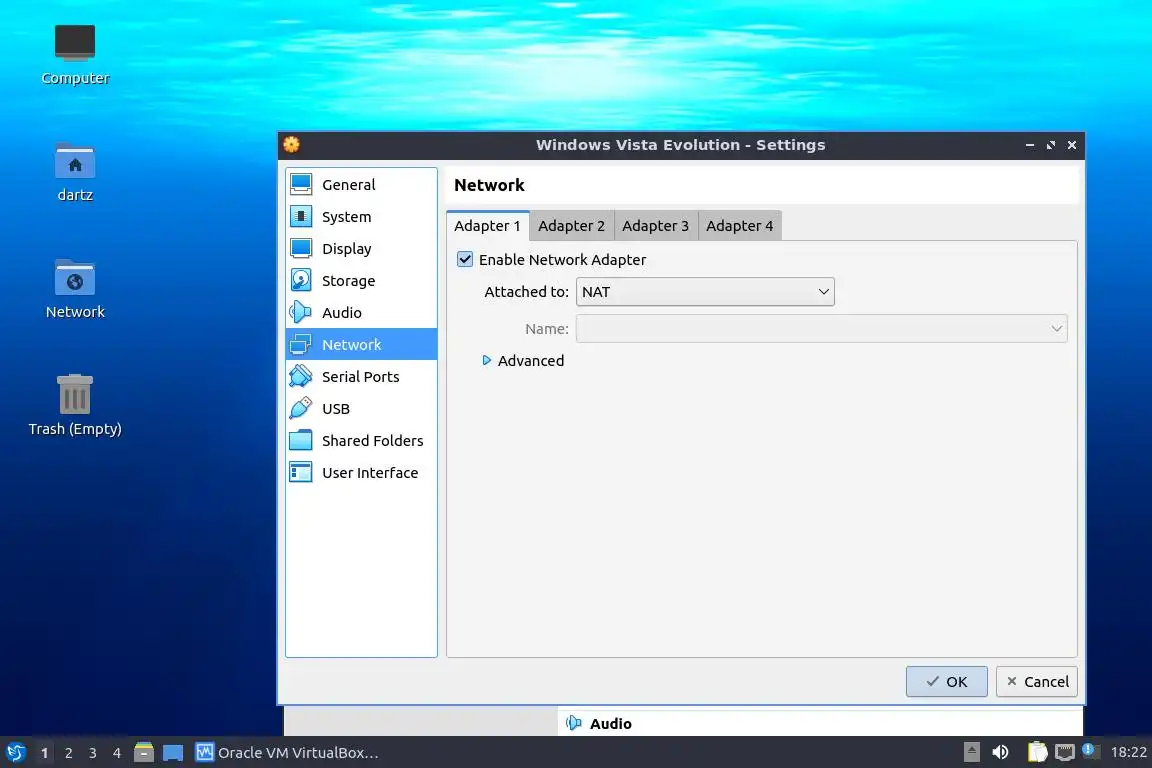1152x768 pixels.
Task: Open the General settings icon
Action: (x=300, y=184)
